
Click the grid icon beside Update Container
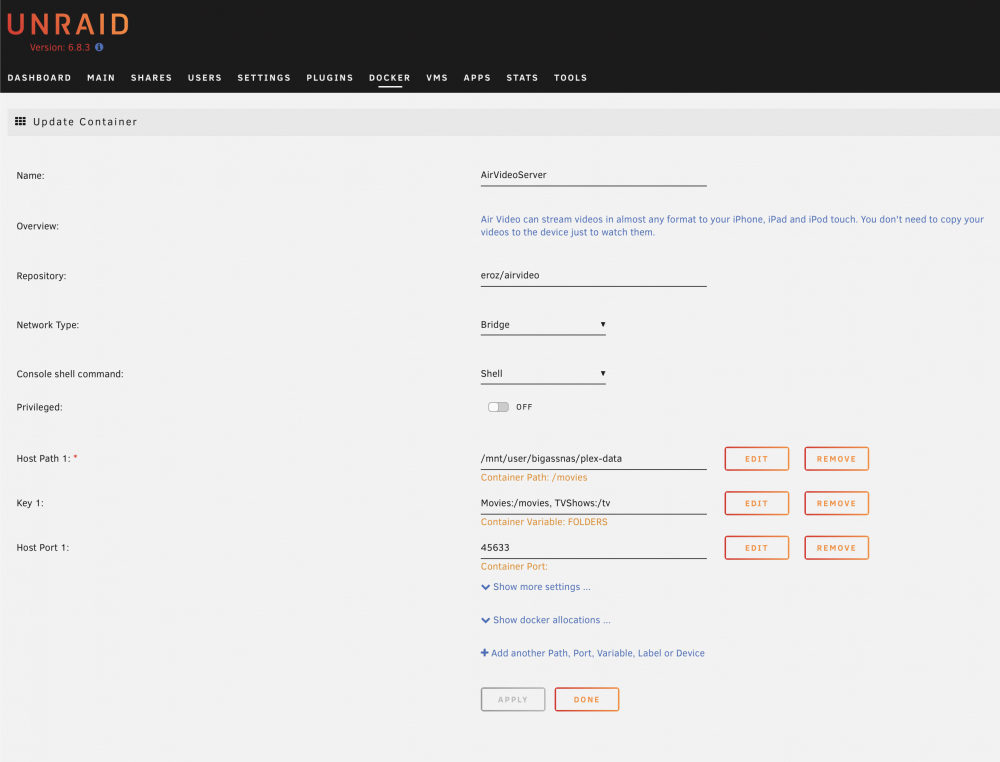click(20, 121)
